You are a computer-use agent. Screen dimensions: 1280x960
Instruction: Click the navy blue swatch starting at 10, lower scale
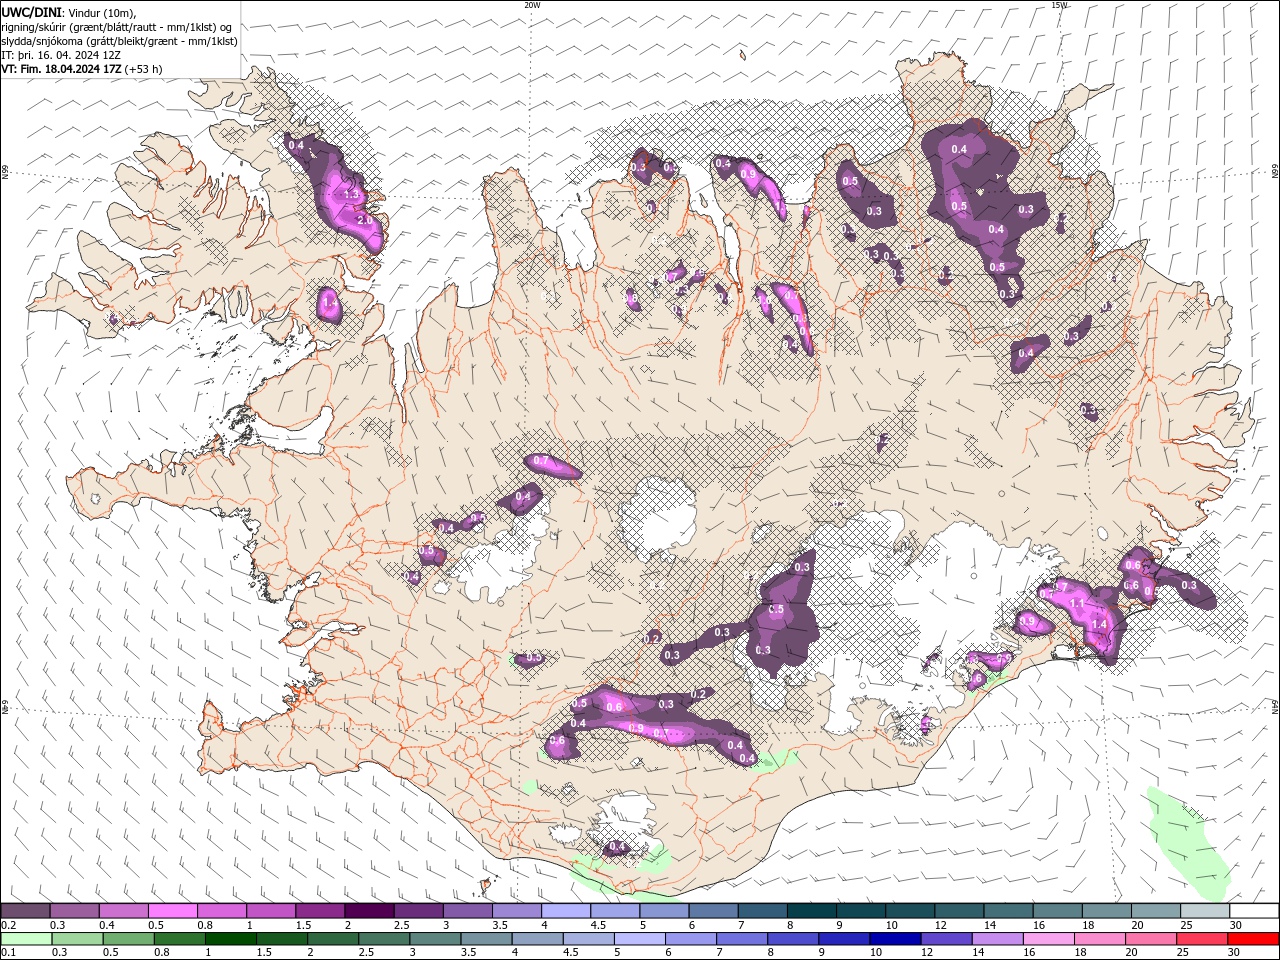[x=895, y=939]
